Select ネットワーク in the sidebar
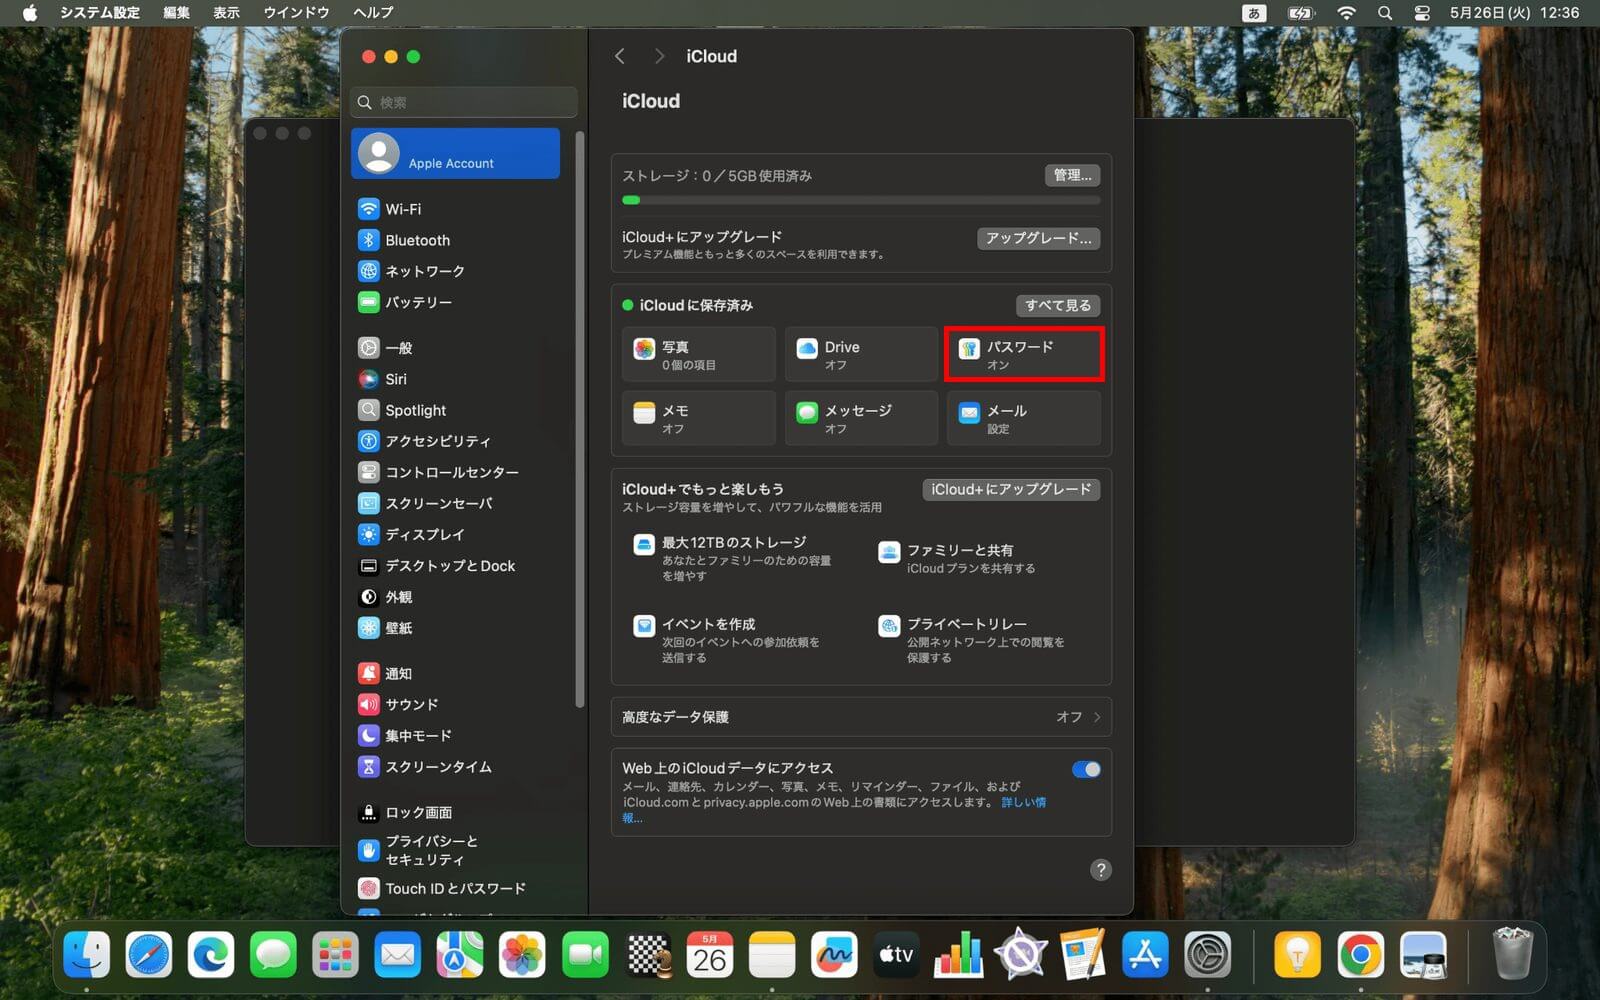This screenshot has height=1000, width=1600. pos(455,271)
